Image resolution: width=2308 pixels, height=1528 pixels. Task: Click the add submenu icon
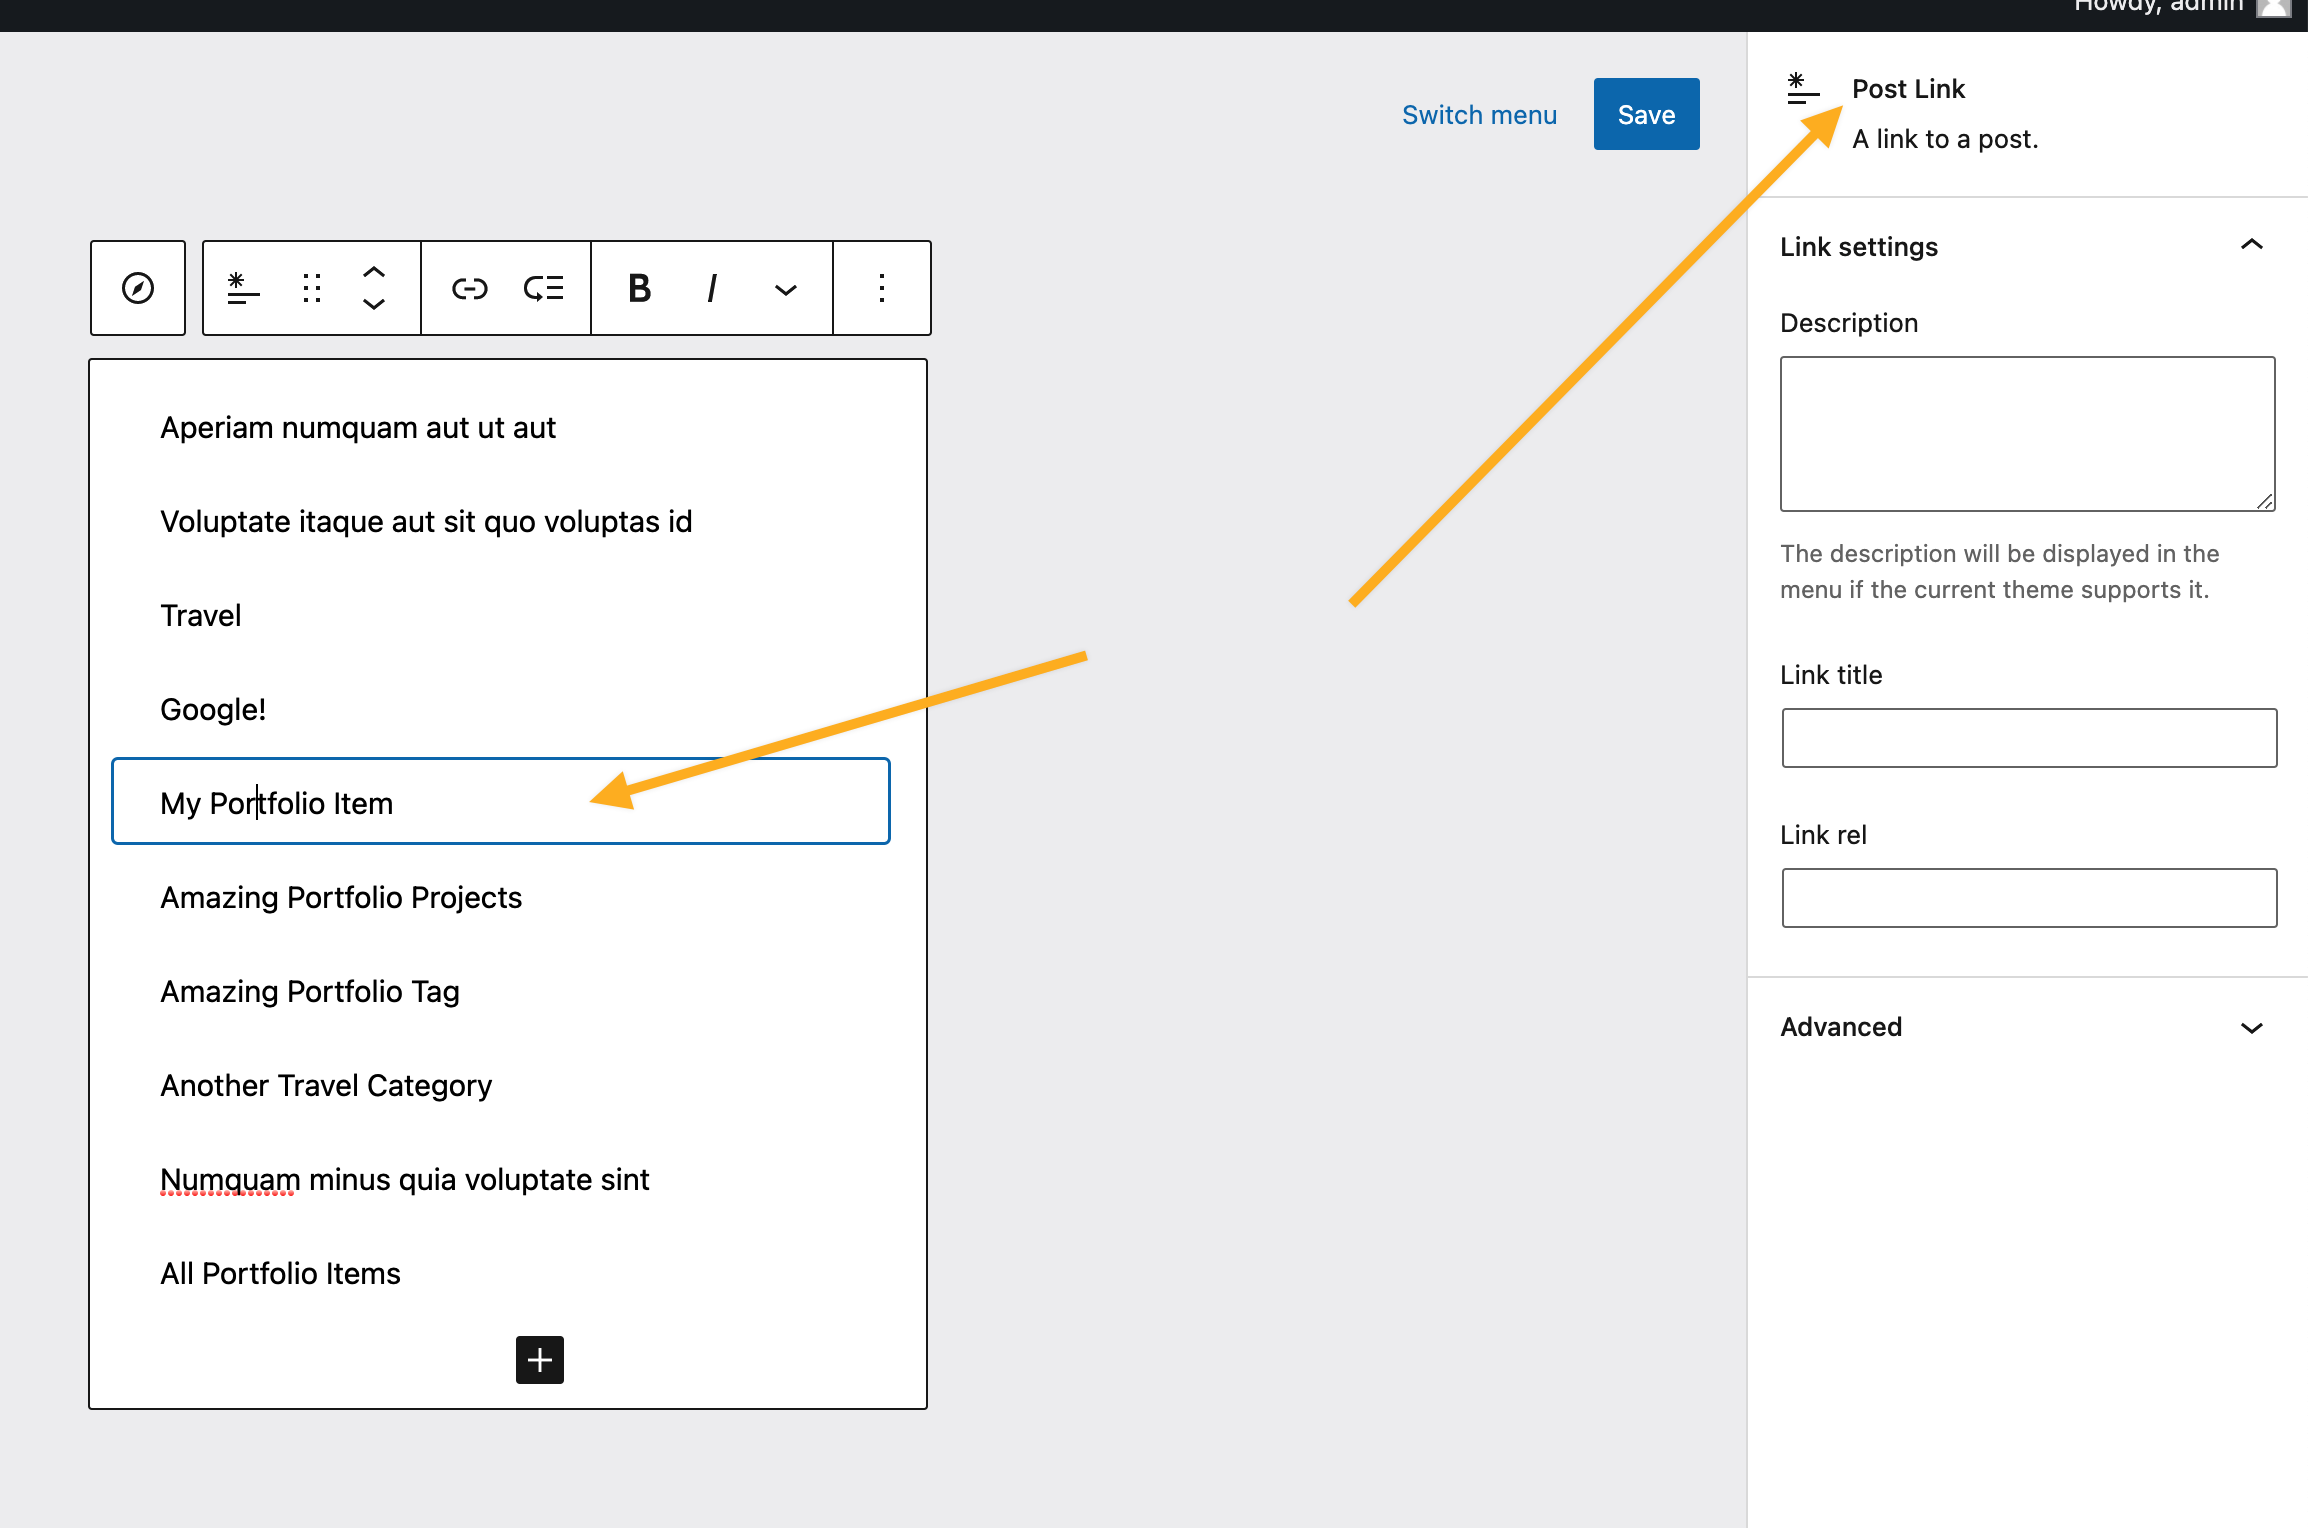pyautogui.click(x=544, y=288)
